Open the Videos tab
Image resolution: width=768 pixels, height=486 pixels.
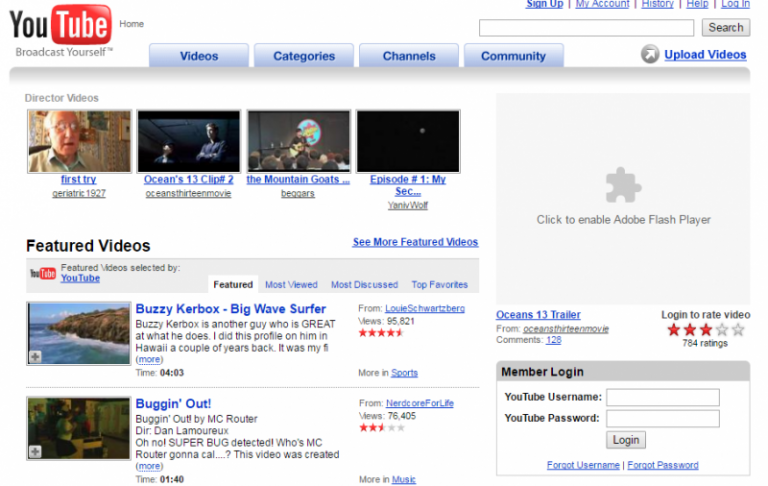(x=199, y=56)
